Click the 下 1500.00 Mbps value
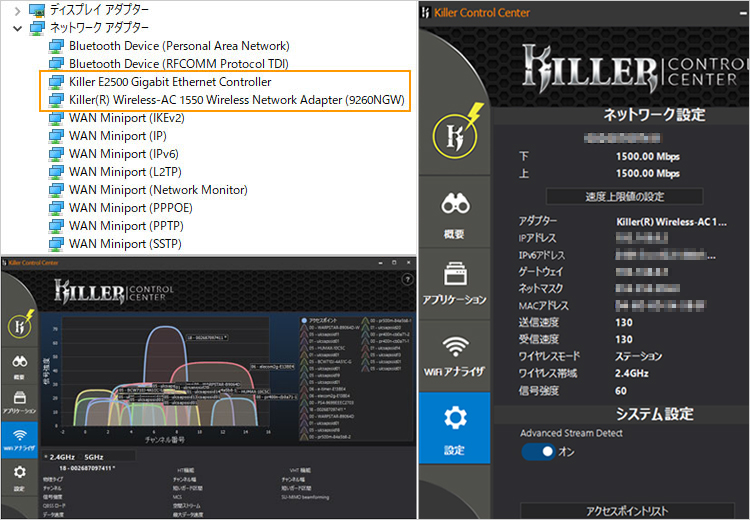 (648, 156)
